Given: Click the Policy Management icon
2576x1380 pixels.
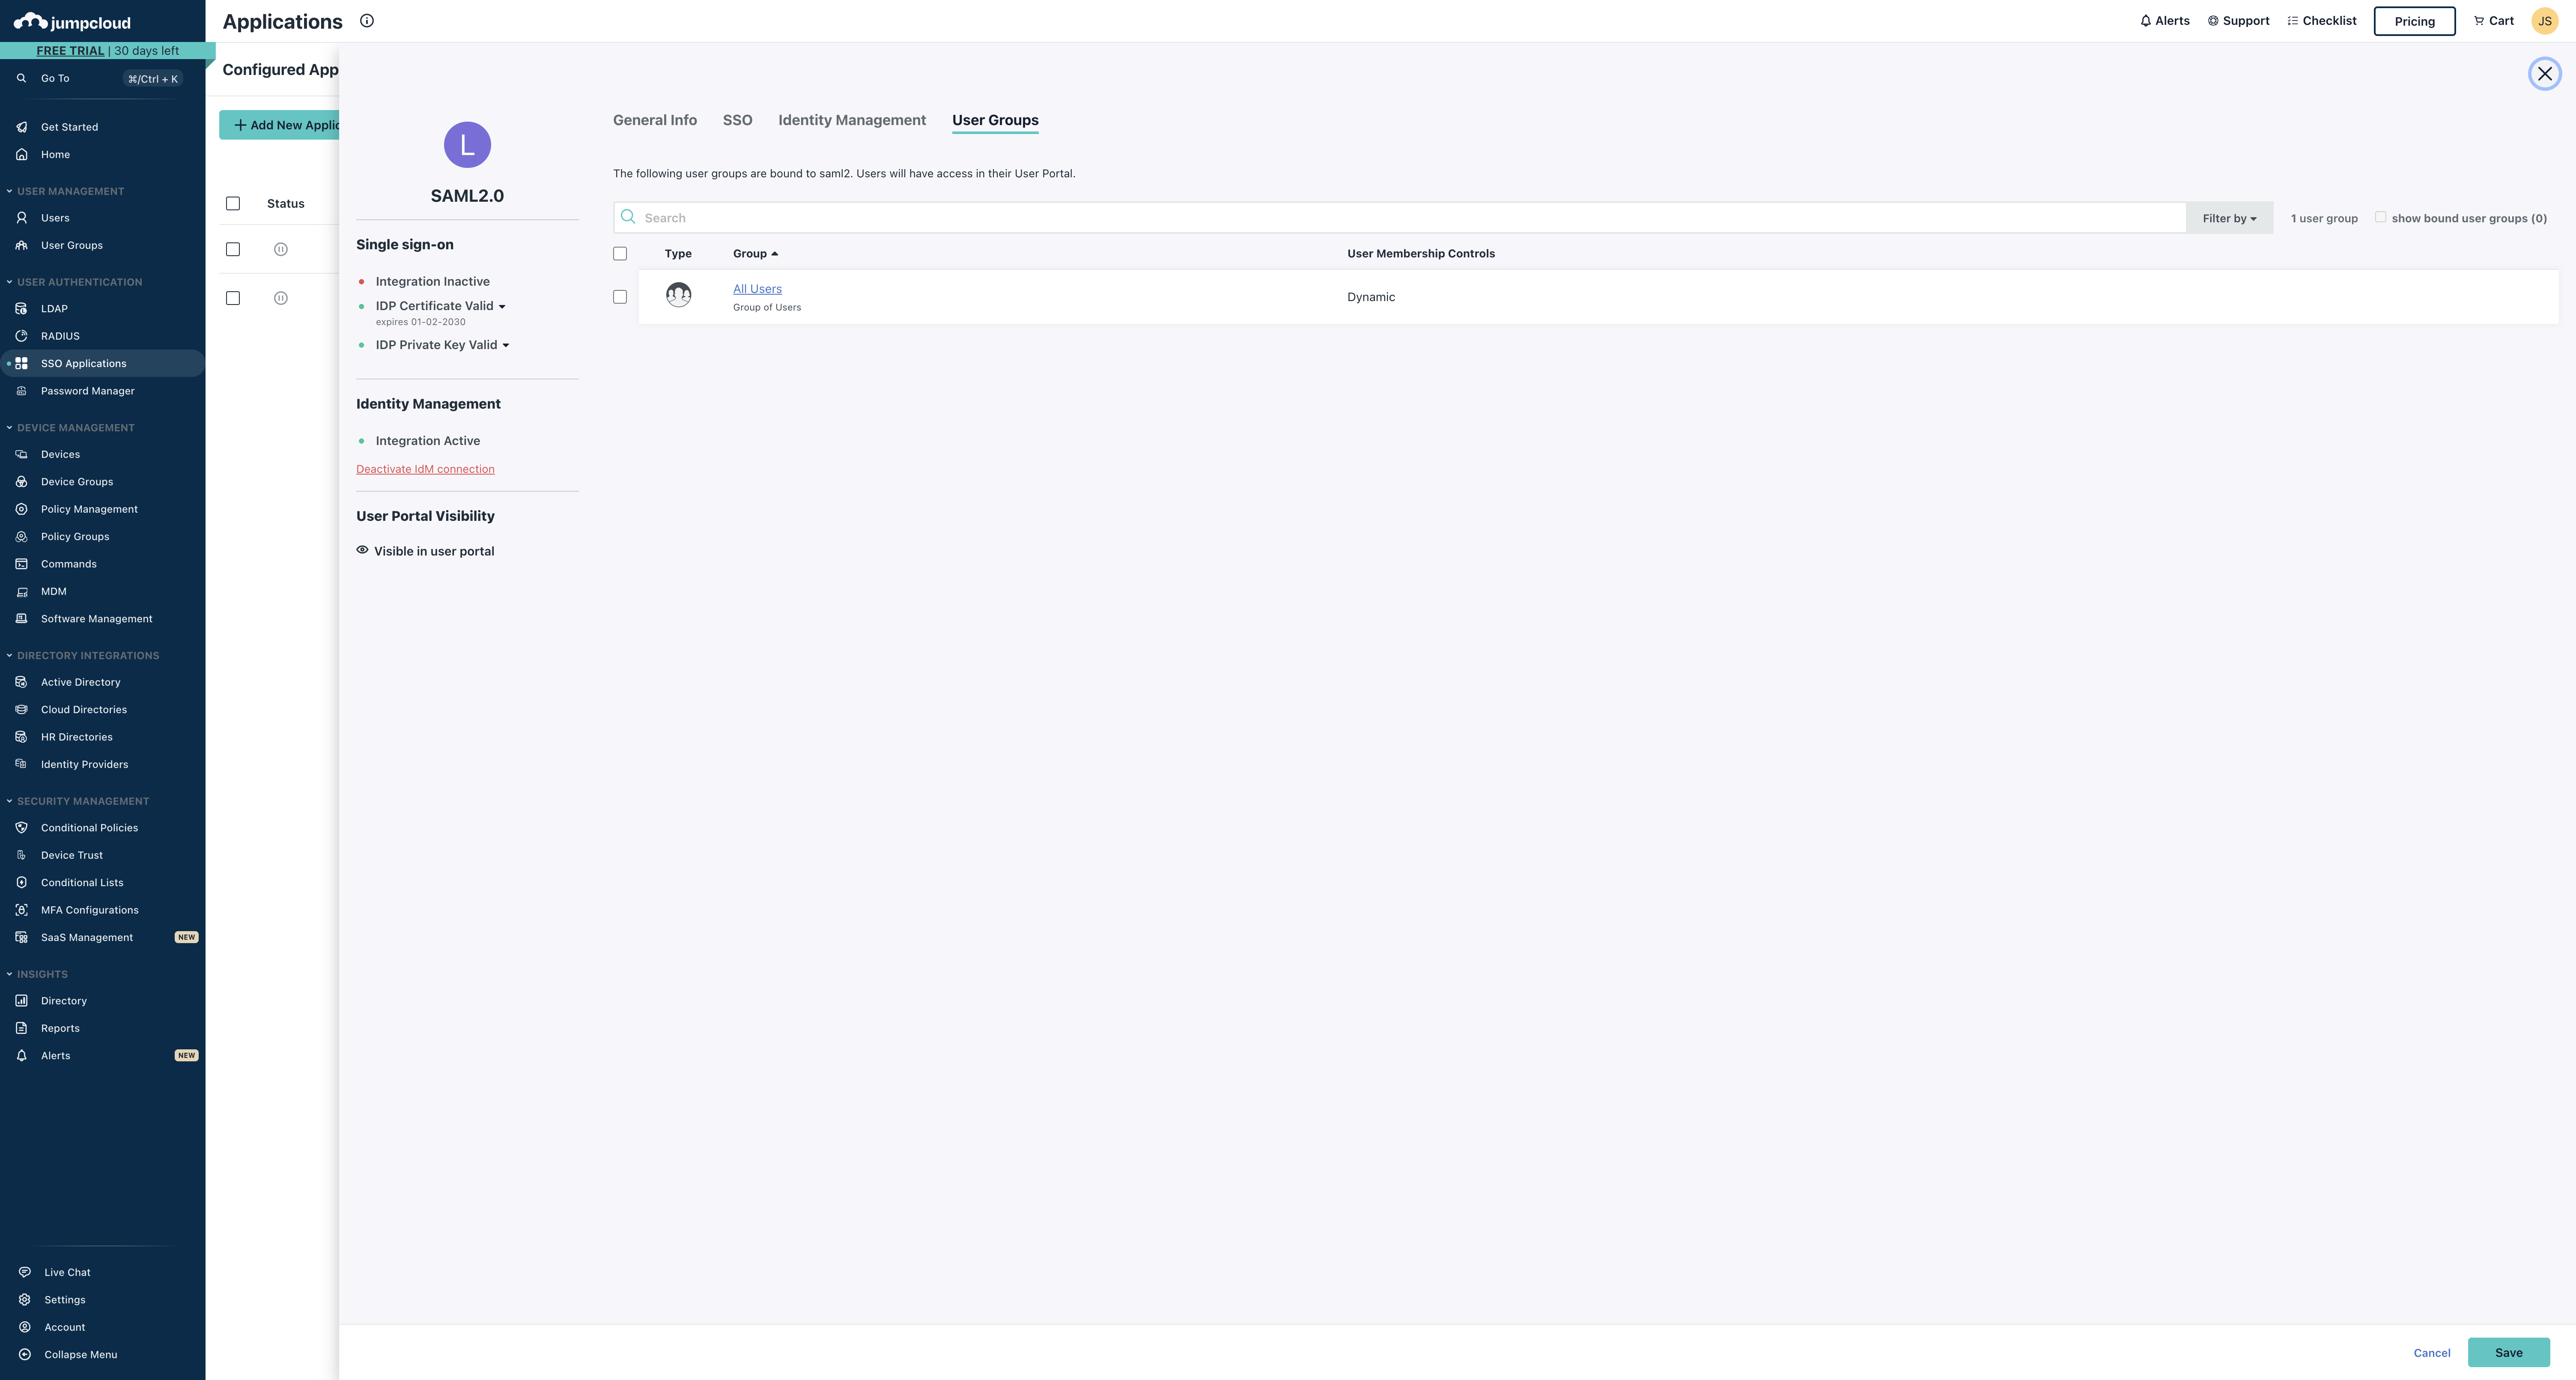Looking at the screenshot, I should point(21,509).
